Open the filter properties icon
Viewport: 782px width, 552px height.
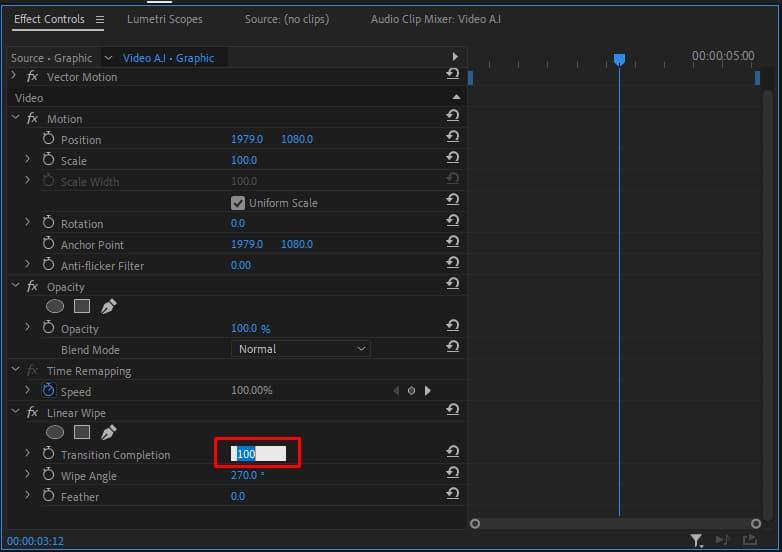coord(696,541)
